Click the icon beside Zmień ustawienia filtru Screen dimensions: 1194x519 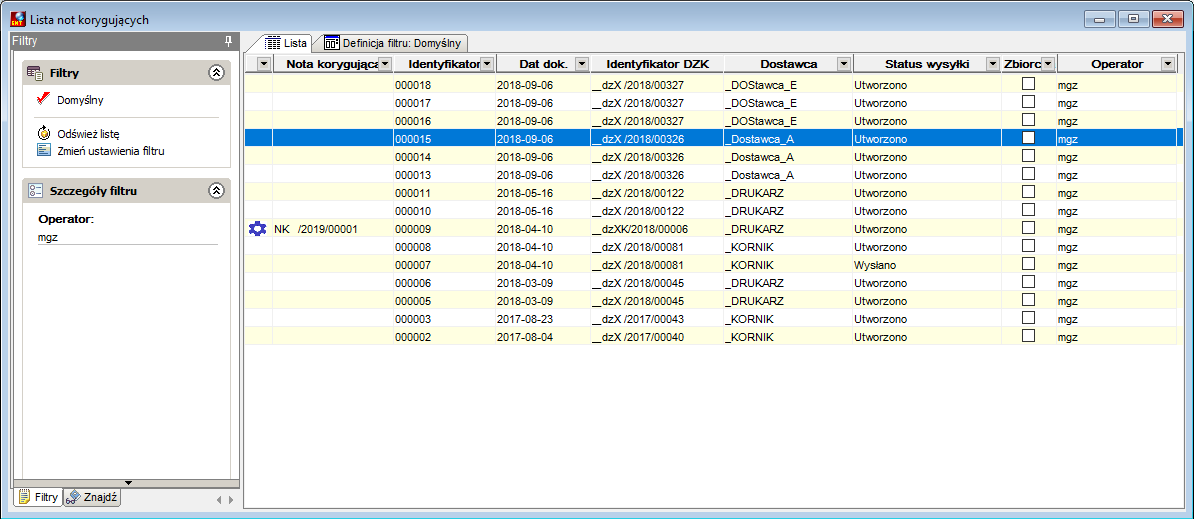[43, 150]
